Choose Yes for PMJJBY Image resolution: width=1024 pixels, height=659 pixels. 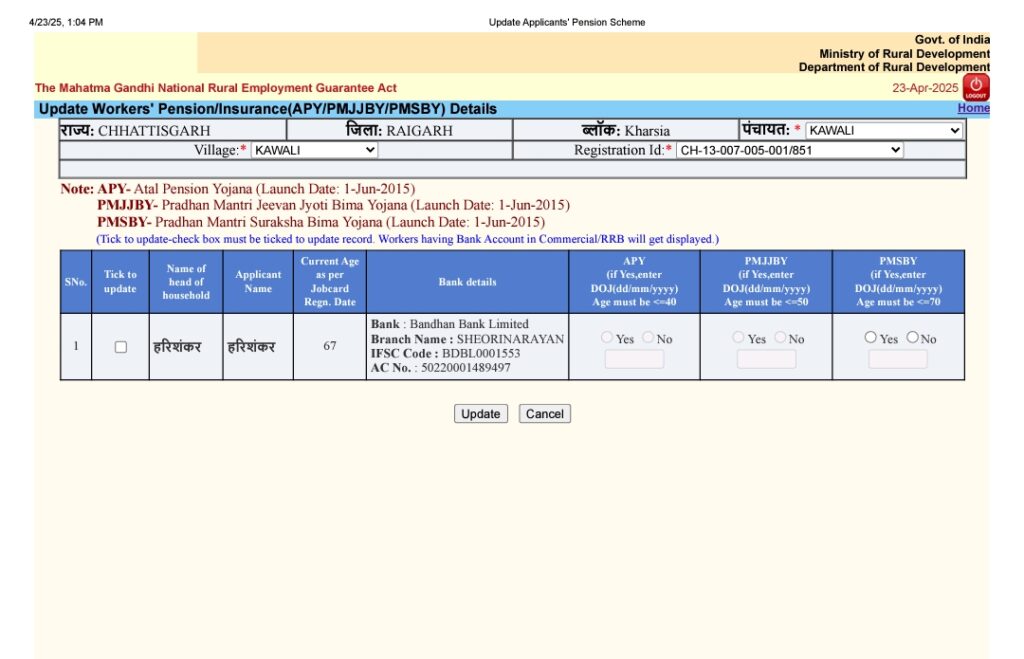point(740,338)
